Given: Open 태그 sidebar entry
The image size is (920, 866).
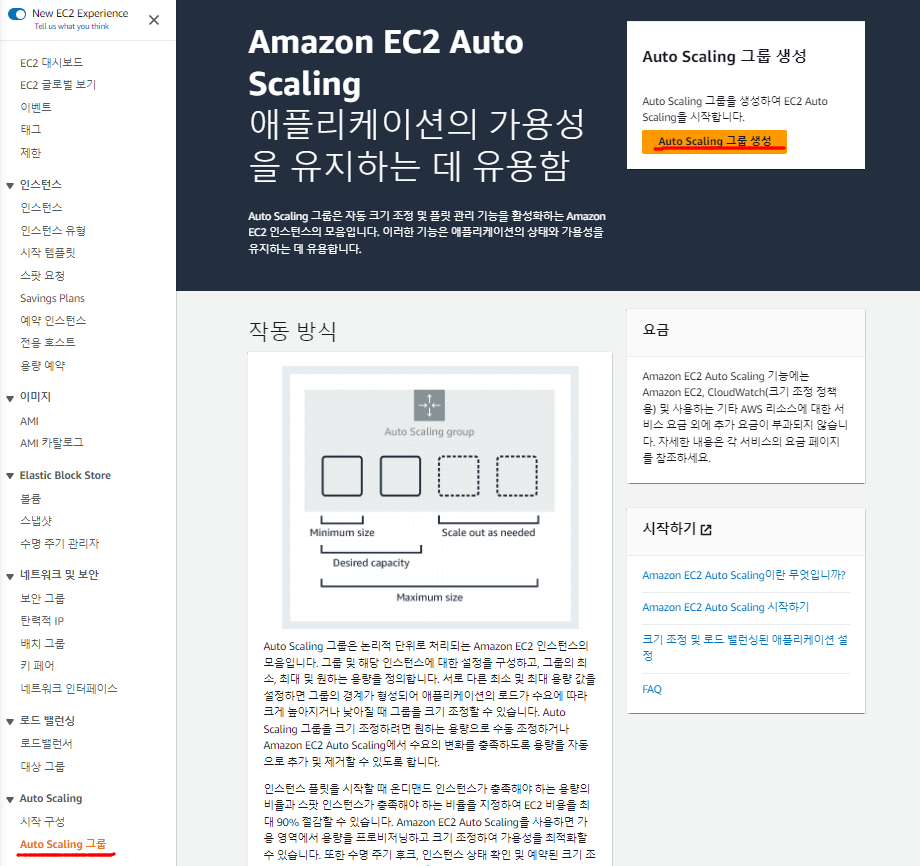Looking at the screenshot, I should coord(31,130).
